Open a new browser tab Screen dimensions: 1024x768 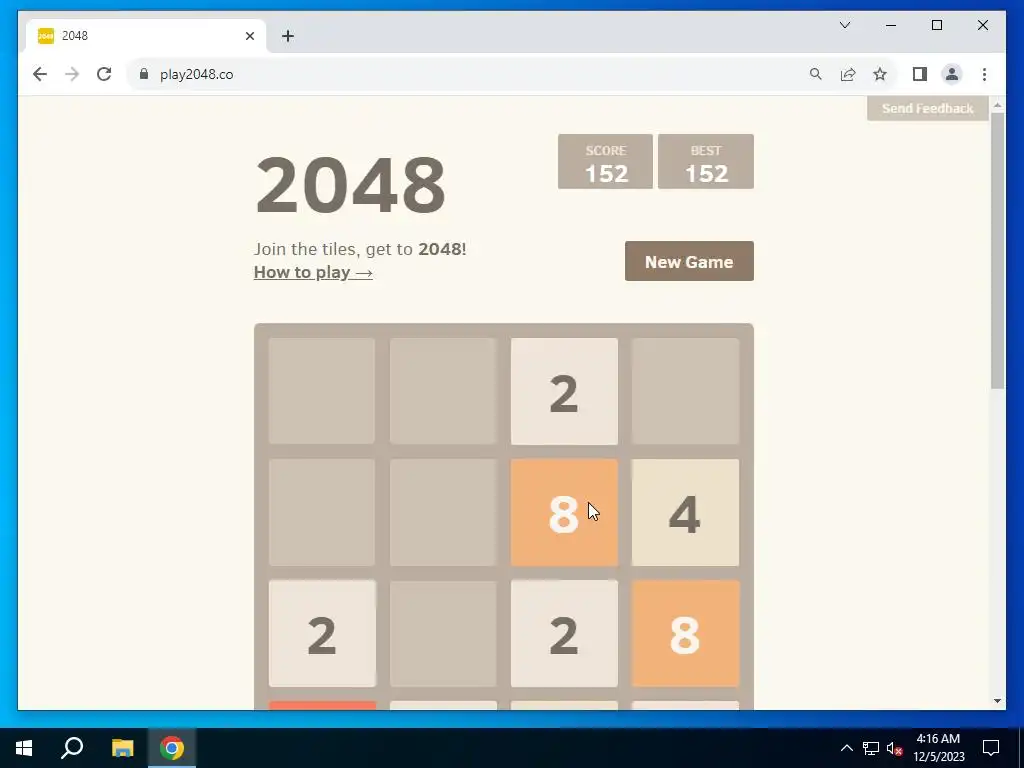click(288, 36)
